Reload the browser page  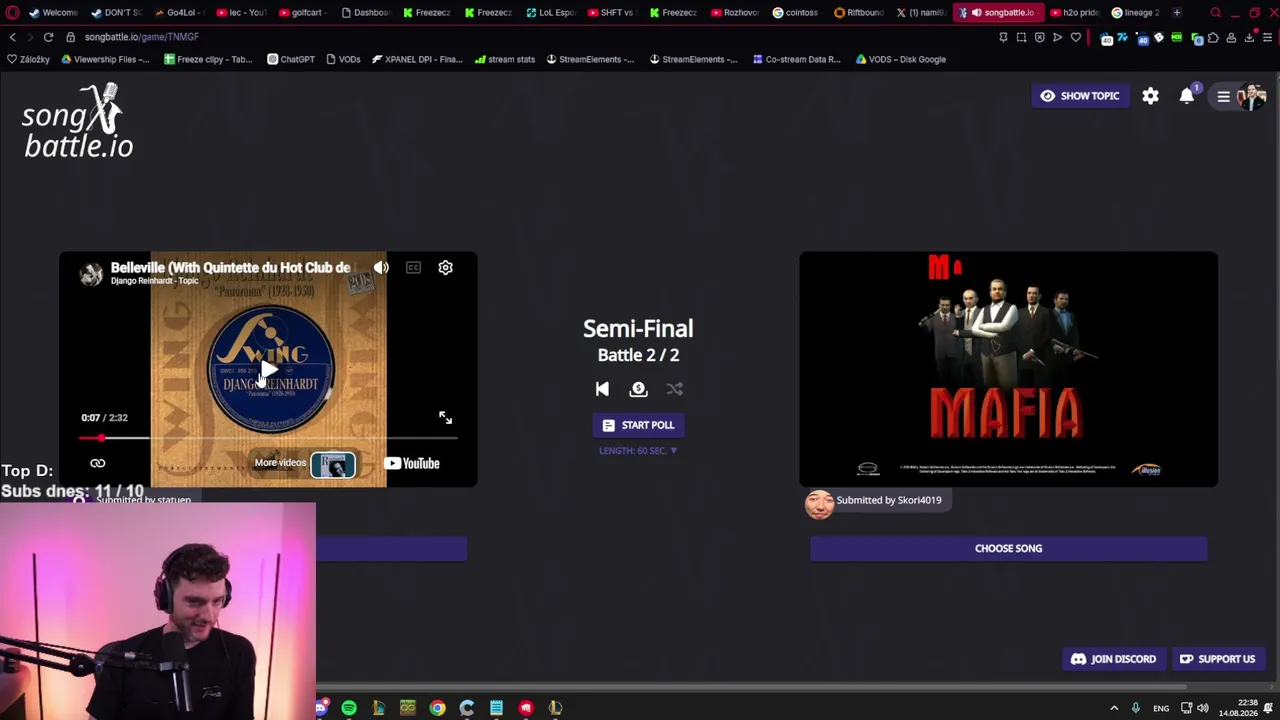click(x=48, y=37)
